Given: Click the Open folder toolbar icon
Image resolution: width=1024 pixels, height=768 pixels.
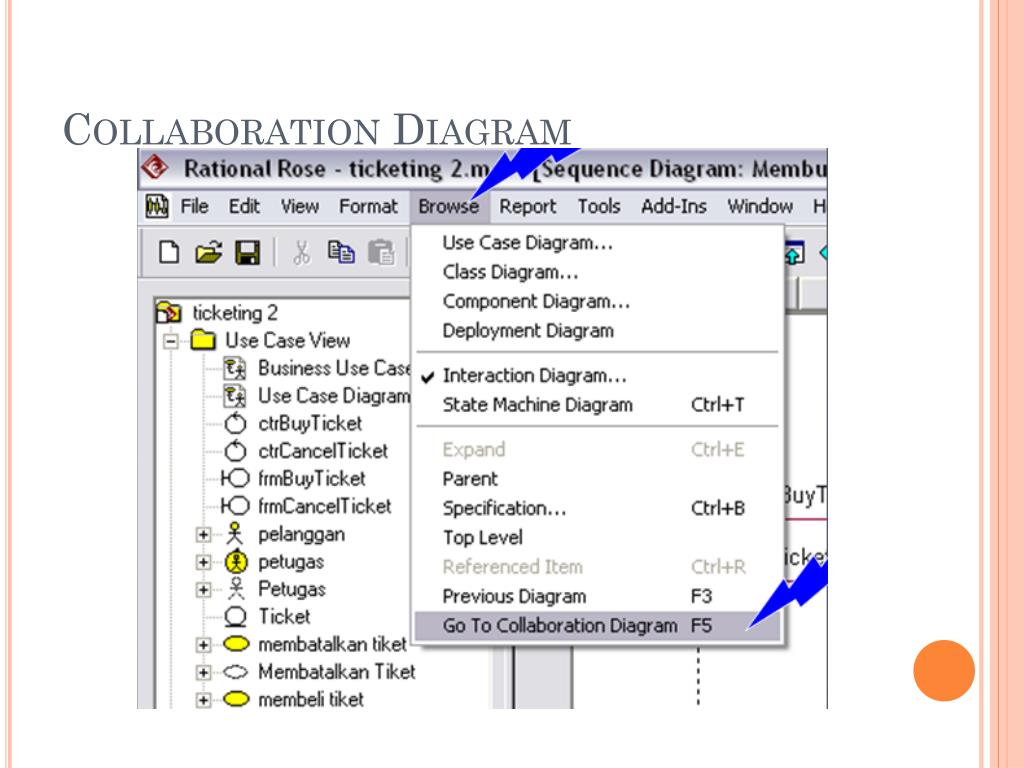Looking at the screenshot, I should (208, 252).
